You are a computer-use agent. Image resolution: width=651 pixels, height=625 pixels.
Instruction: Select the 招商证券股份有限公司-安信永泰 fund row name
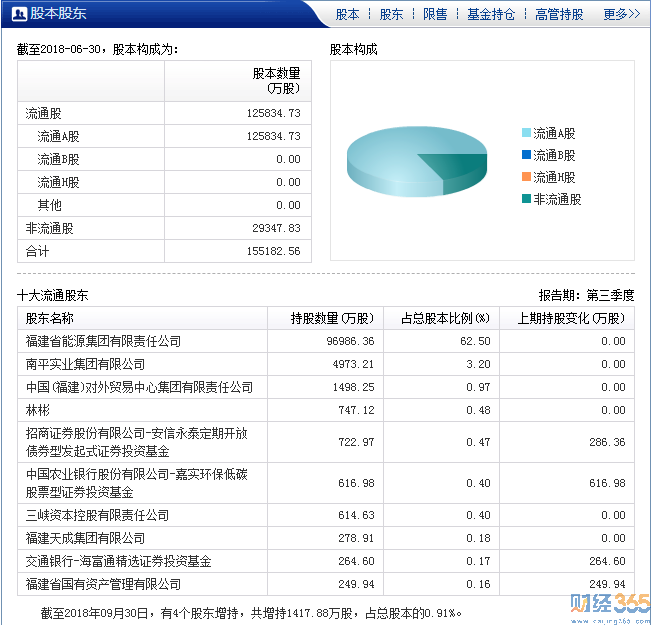(137, 442)
